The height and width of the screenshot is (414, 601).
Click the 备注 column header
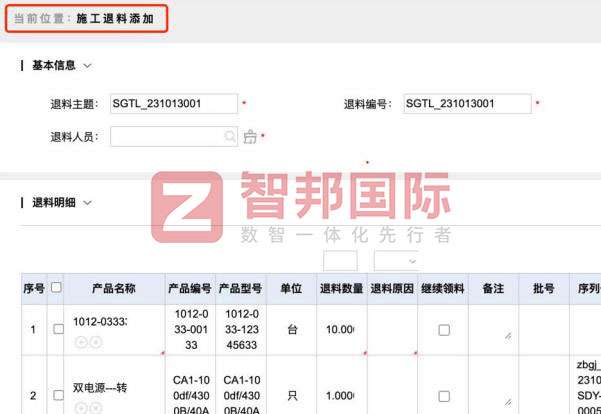tap(493, 288)
